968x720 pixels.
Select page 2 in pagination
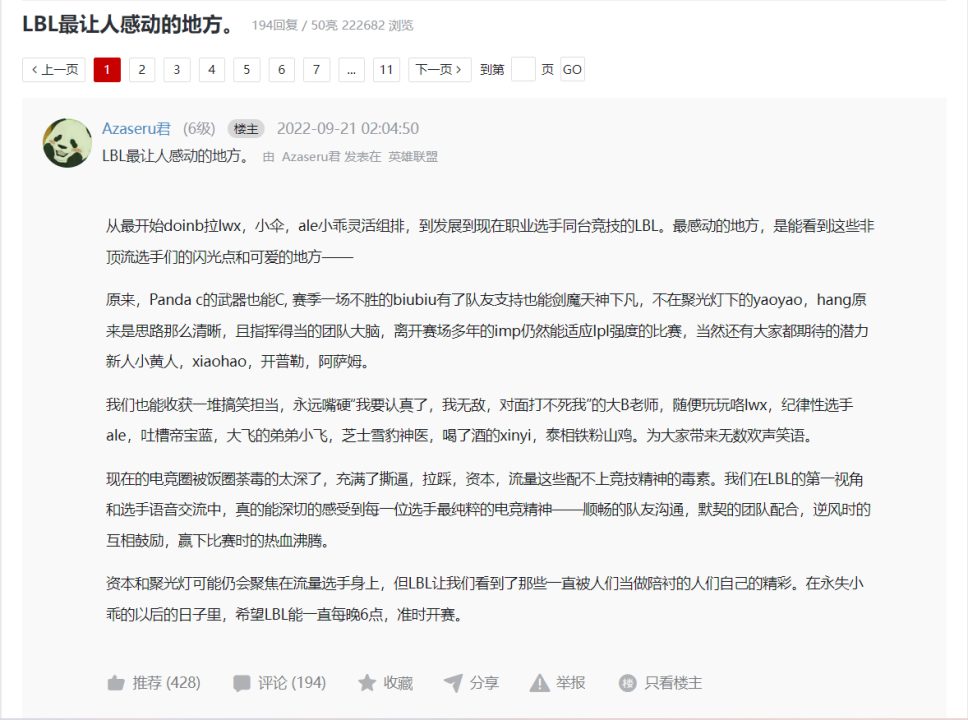(x=142, y=69)
